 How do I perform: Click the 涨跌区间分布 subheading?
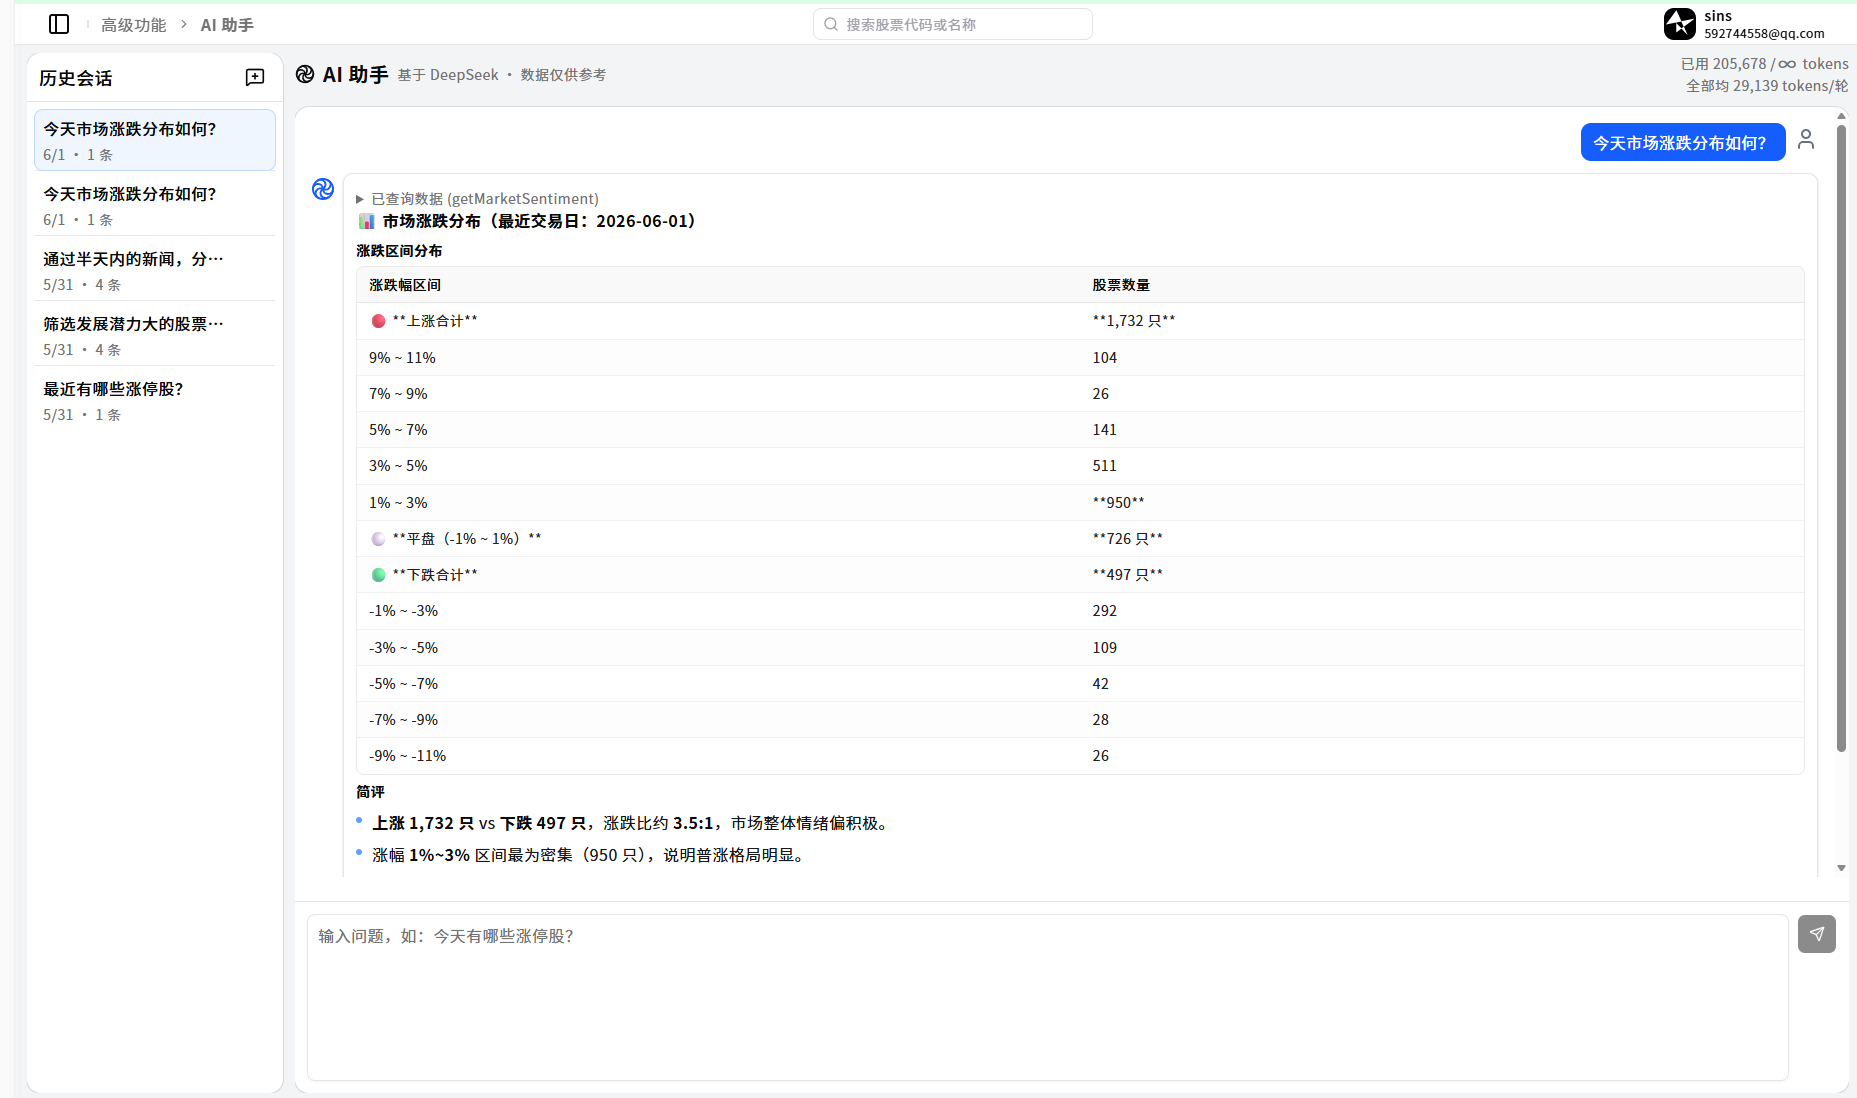point(399,251)
